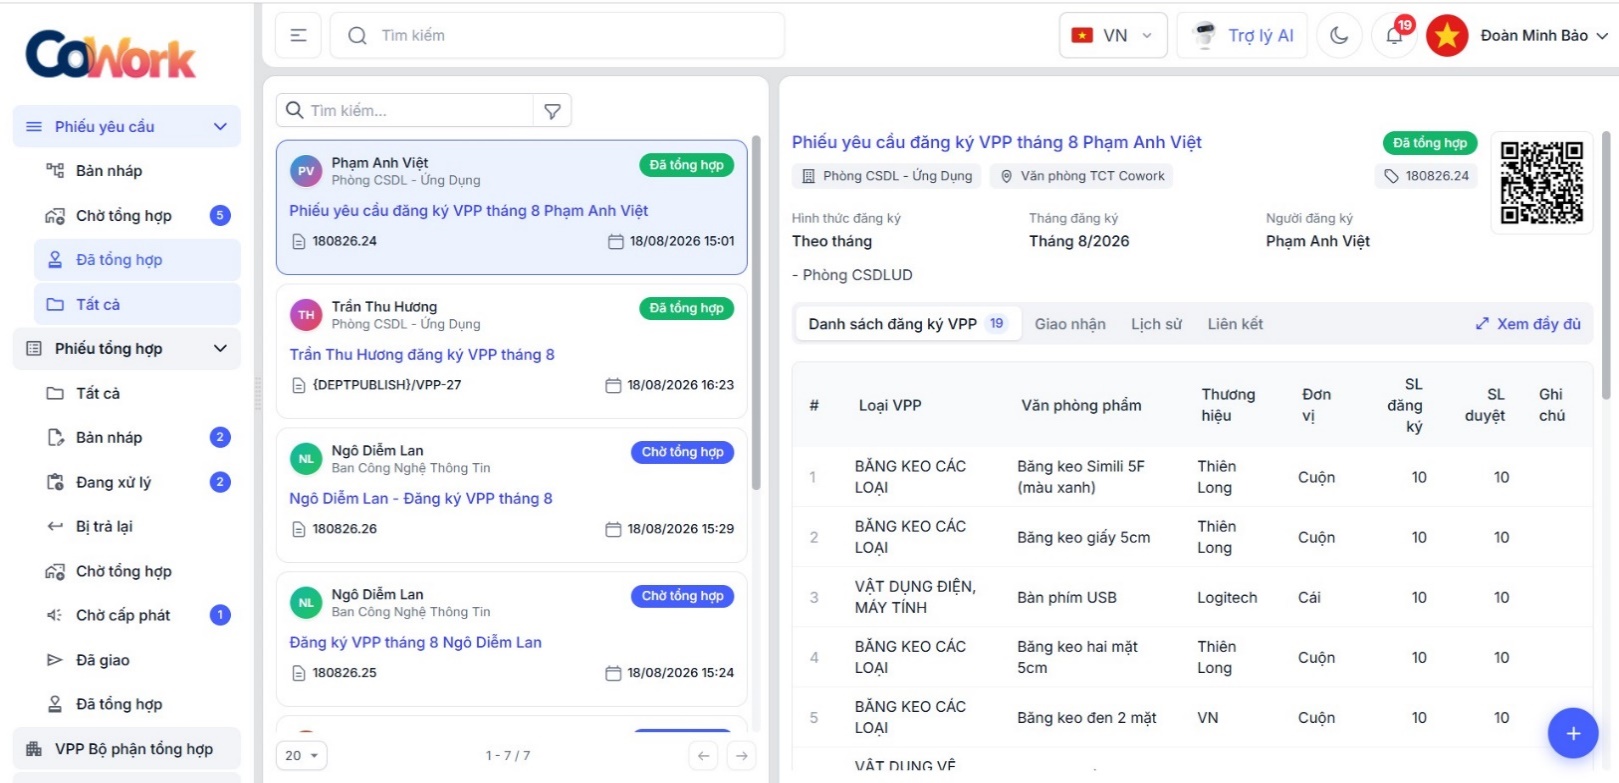Click the PV avatar on Phạm Anh Việt card
This screenshot has height=783, width=1619.
click(306, 171)
